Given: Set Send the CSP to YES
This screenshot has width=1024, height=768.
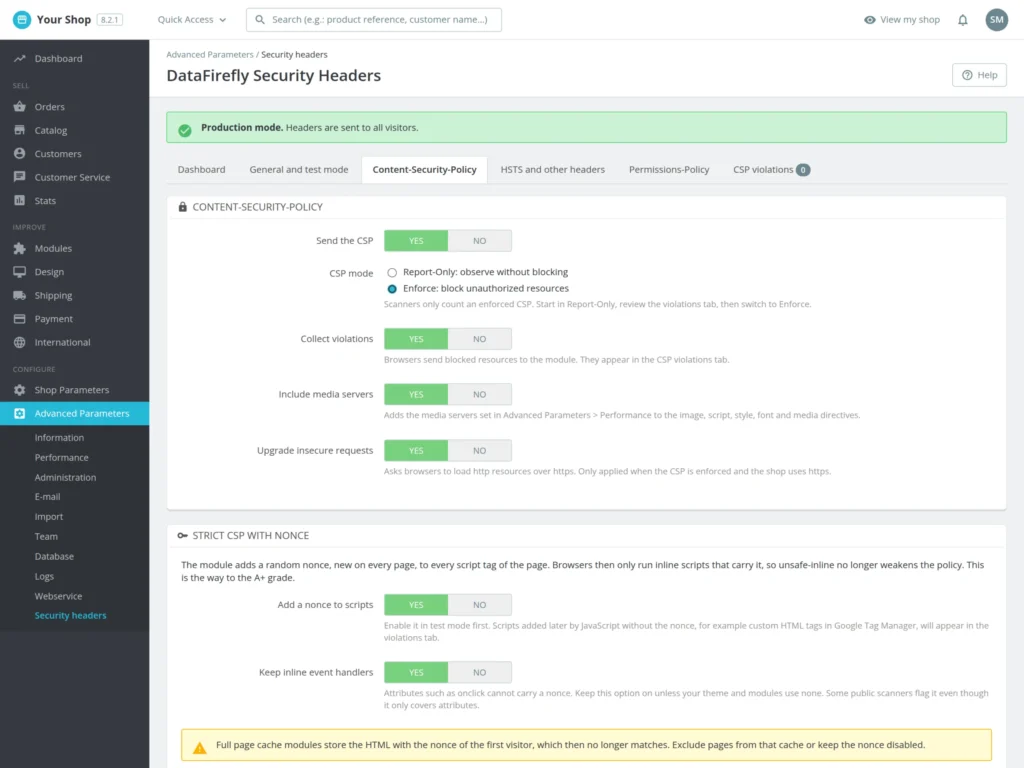Looking at the screenshot, I should pyautogui.click(x=416, y=241).
